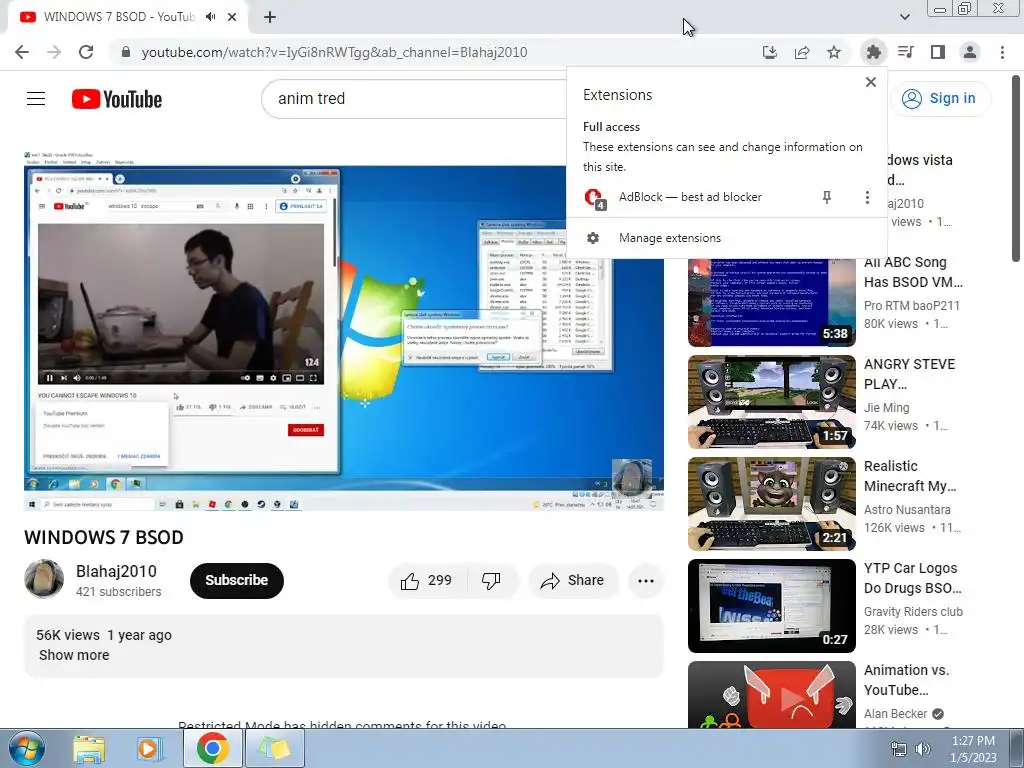Share the video
Viewport: 1024px width, 768px height.
[573, 581]
